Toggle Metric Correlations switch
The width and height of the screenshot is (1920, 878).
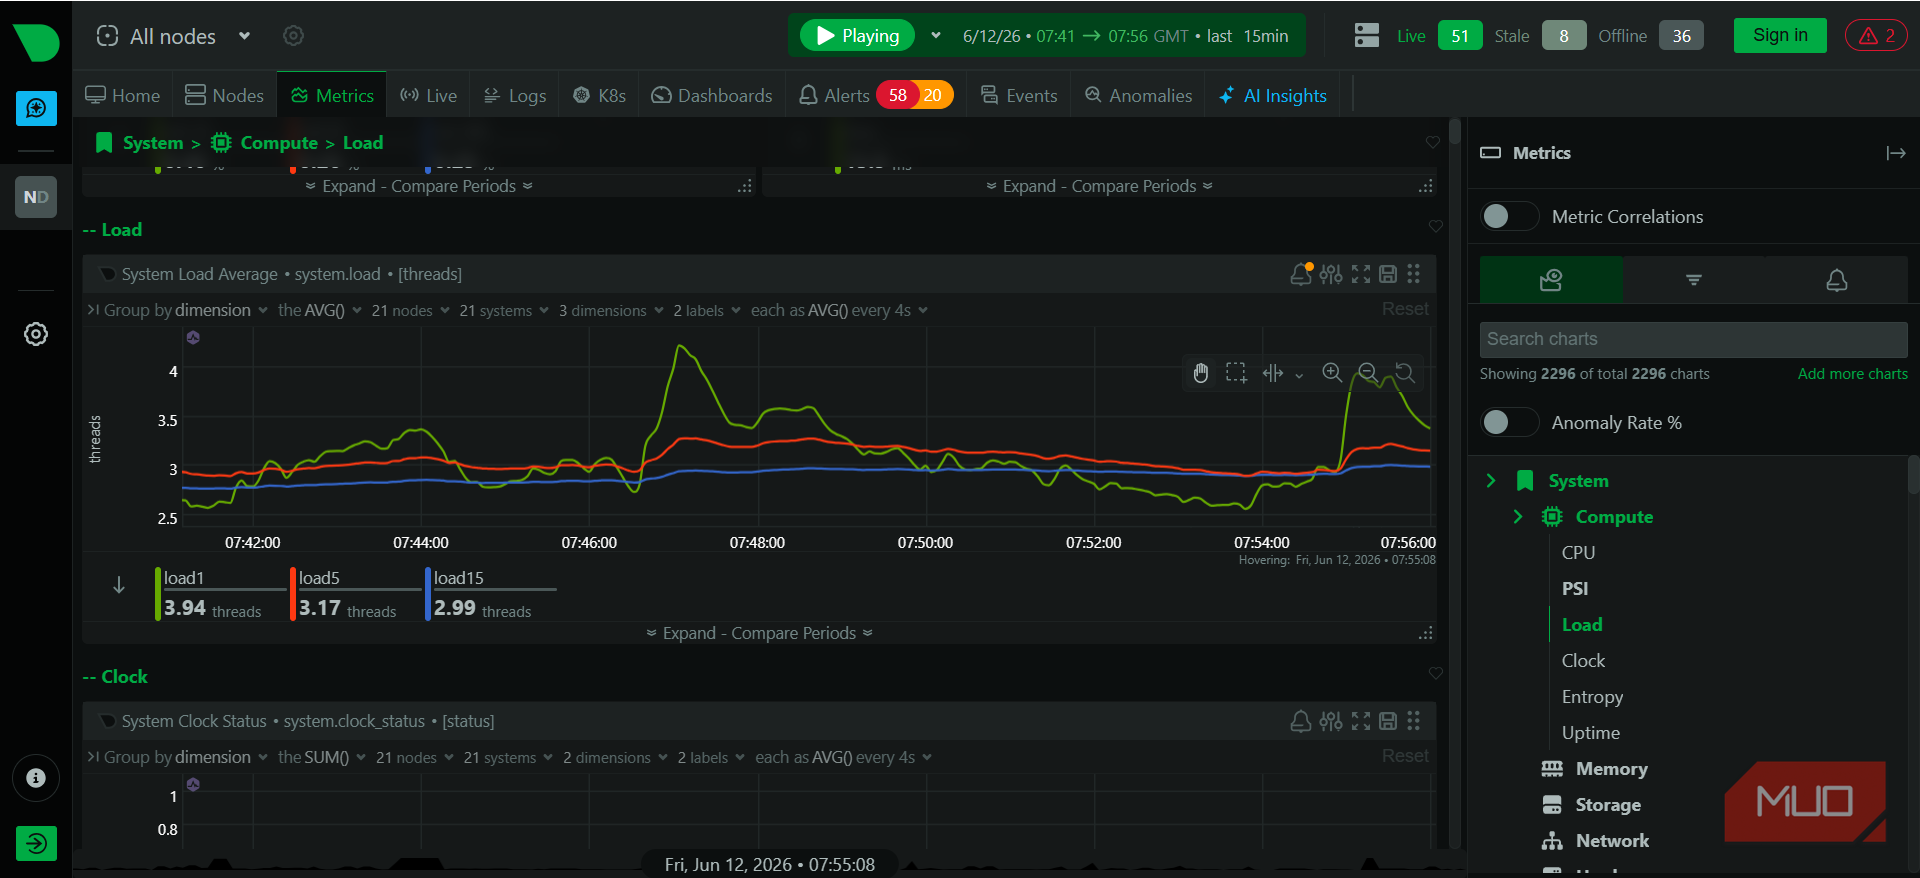(x=1510, y=216)
